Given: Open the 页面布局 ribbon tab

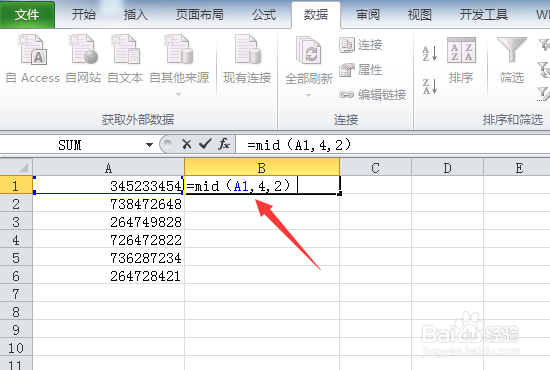Looking at the screenshot, I should coord(200,15).
